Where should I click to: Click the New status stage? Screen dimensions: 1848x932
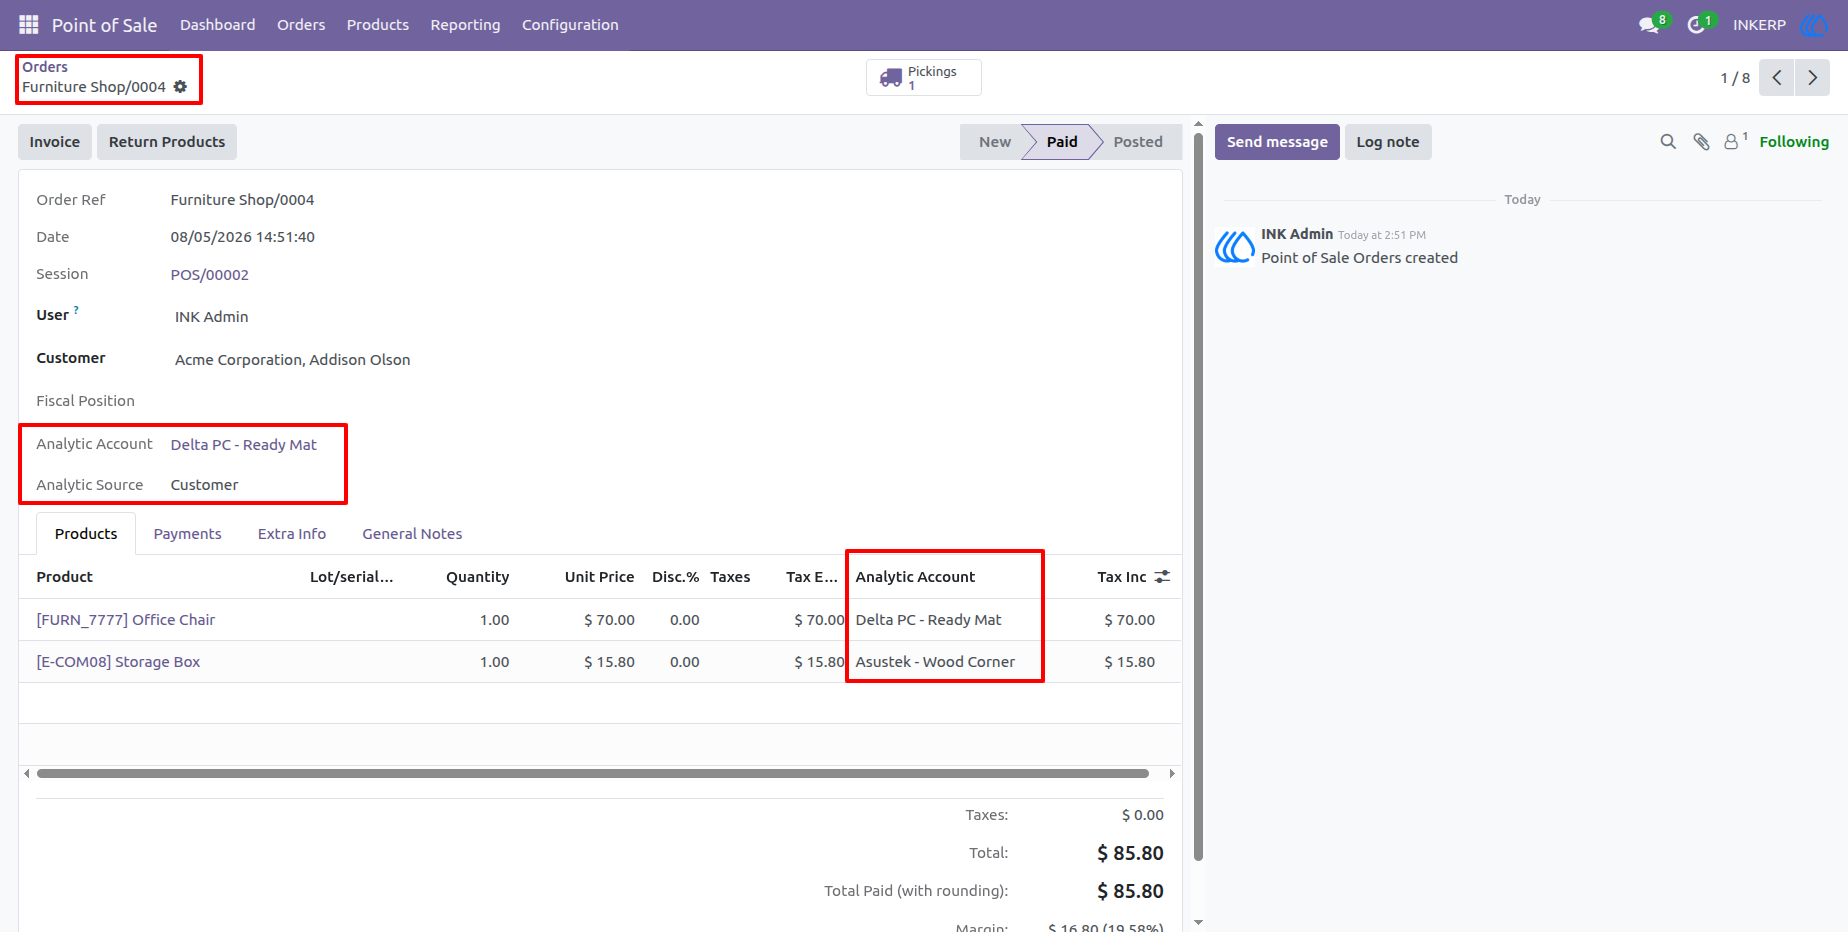pos(994,142)
